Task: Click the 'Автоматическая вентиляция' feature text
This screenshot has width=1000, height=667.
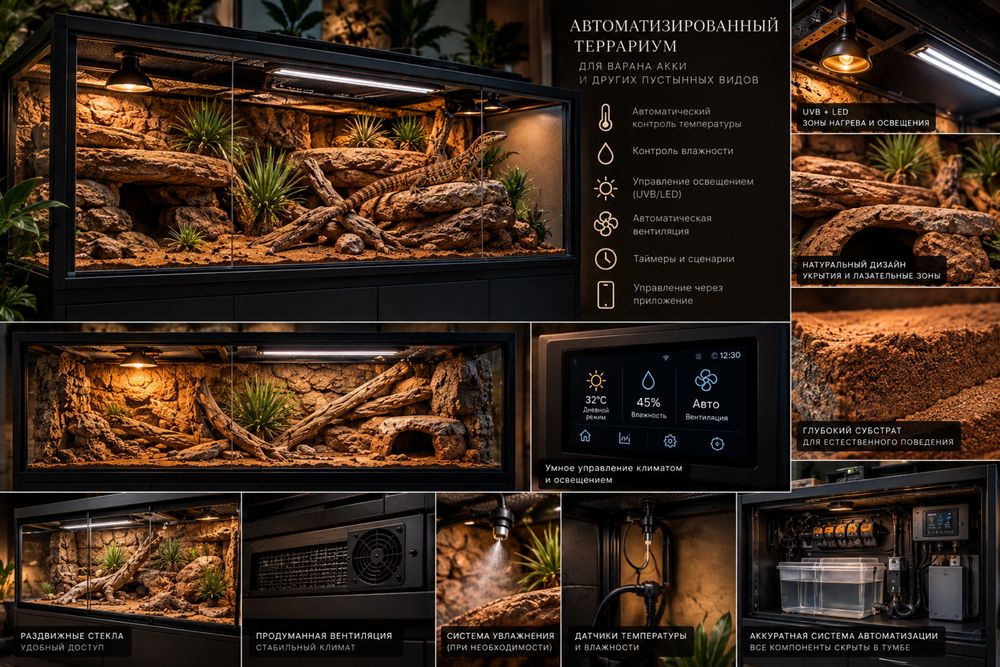Action: (x=672, y=224)
